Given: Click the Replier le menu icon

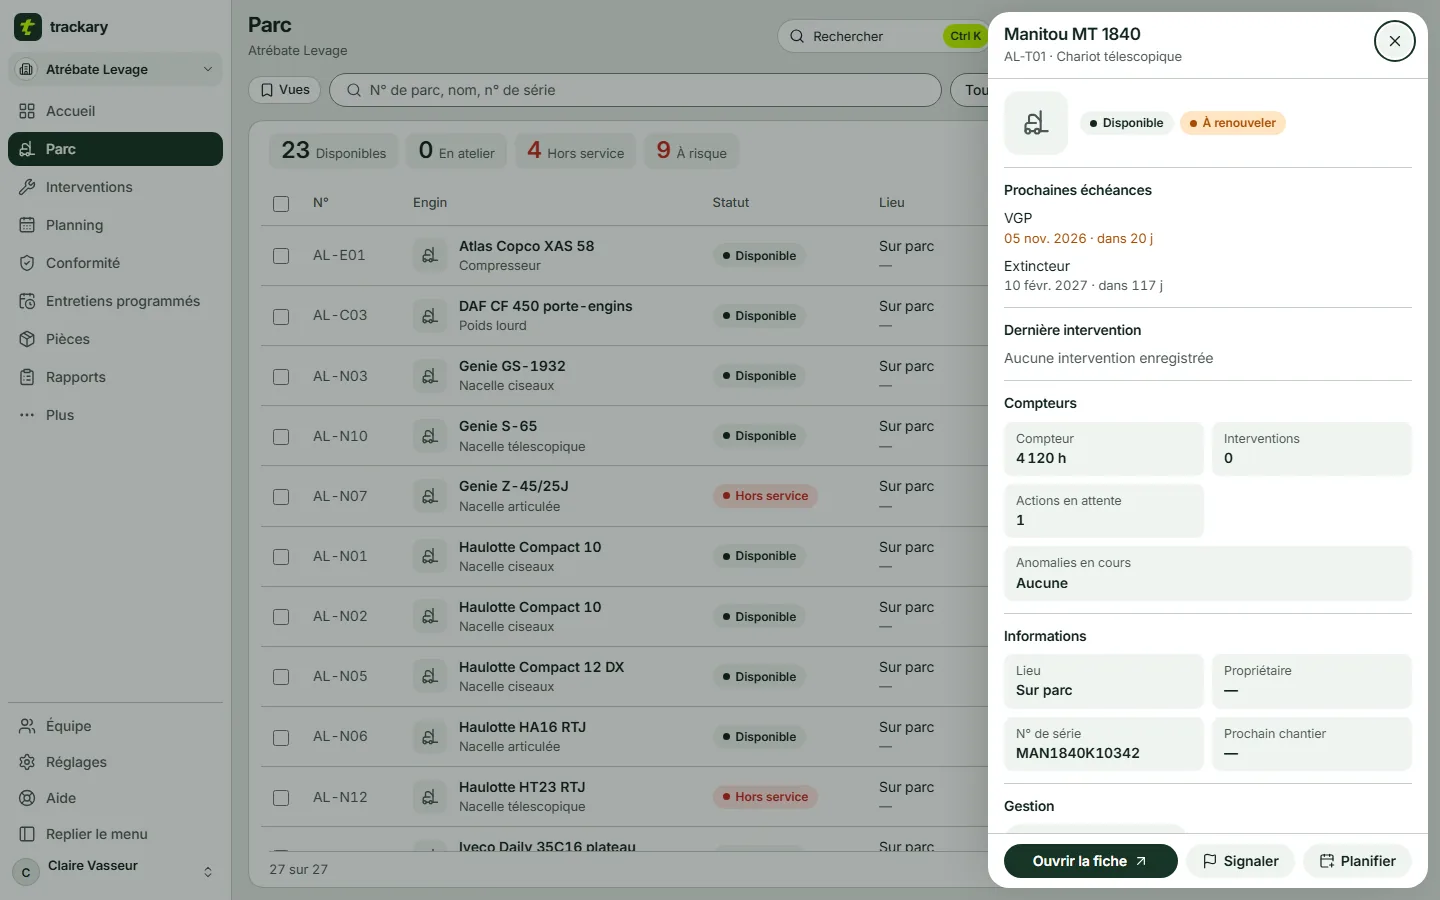Looking at the screenshot, I should pyautogui.click(x=27, y=834).
